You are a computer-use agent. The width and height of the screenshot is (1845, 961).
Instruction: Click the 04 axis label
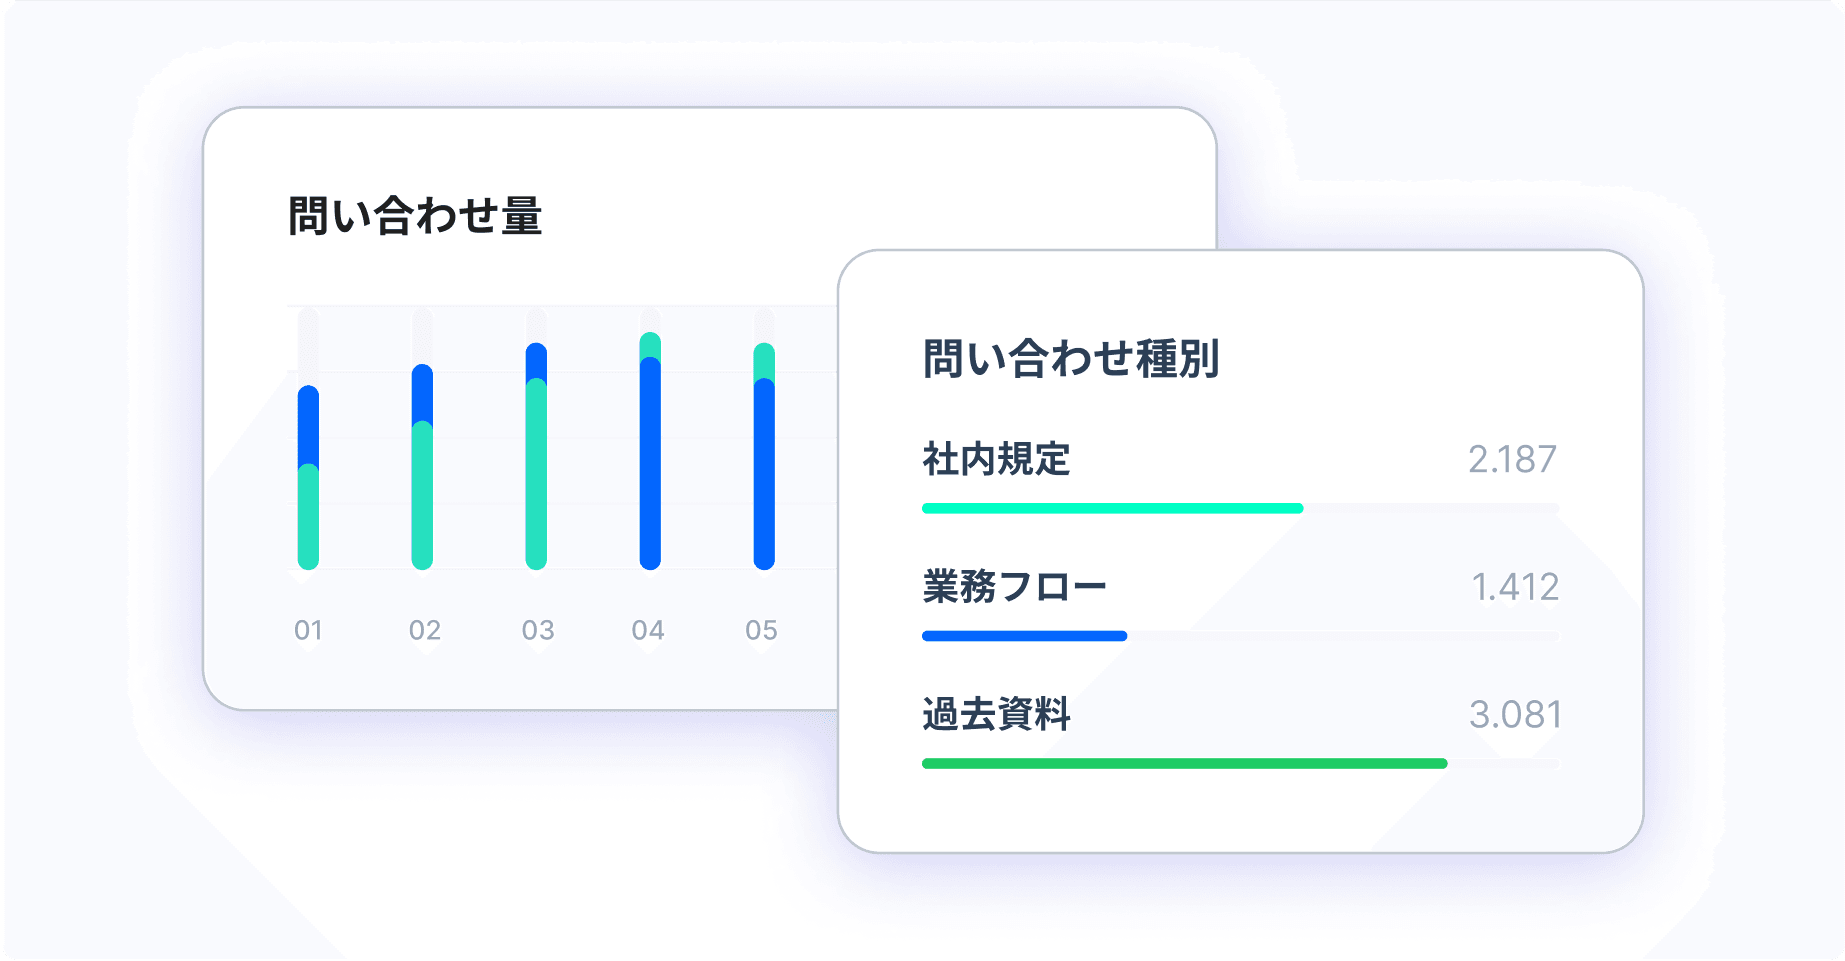coord(648,630)
